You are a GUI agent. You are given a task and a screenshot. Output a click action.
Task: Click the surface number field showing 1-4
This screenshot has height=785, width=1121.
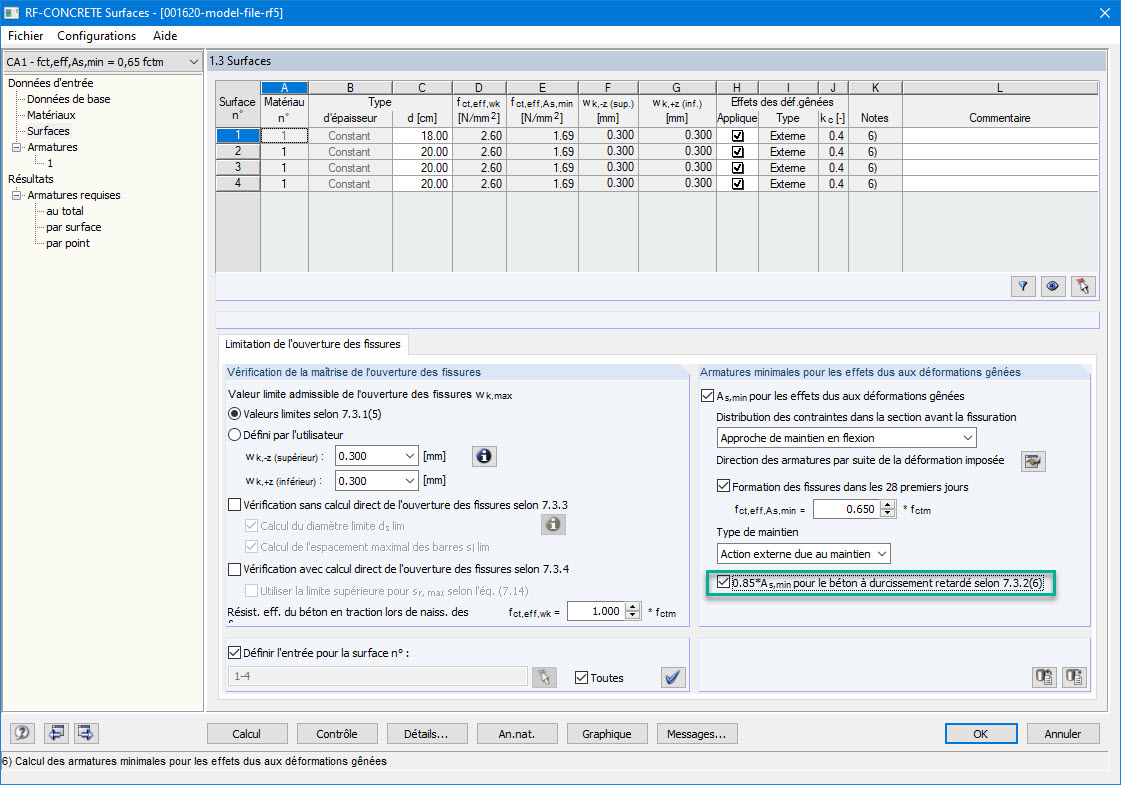pyautogui.click(x=377, y=676)
